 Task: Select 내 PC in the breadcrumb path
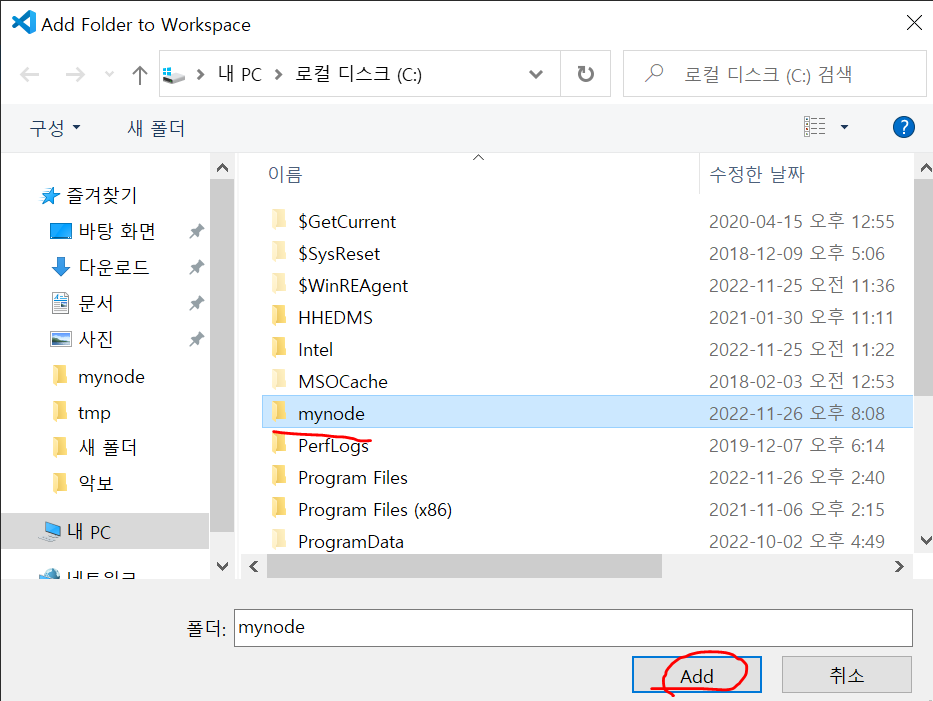pyautogui.click(x=240, y=73)
